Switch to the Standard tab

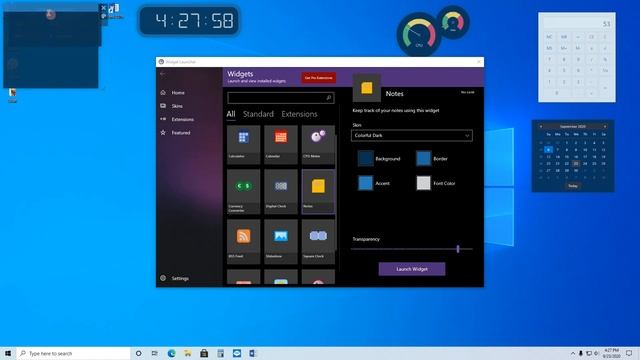coord(258,114)
